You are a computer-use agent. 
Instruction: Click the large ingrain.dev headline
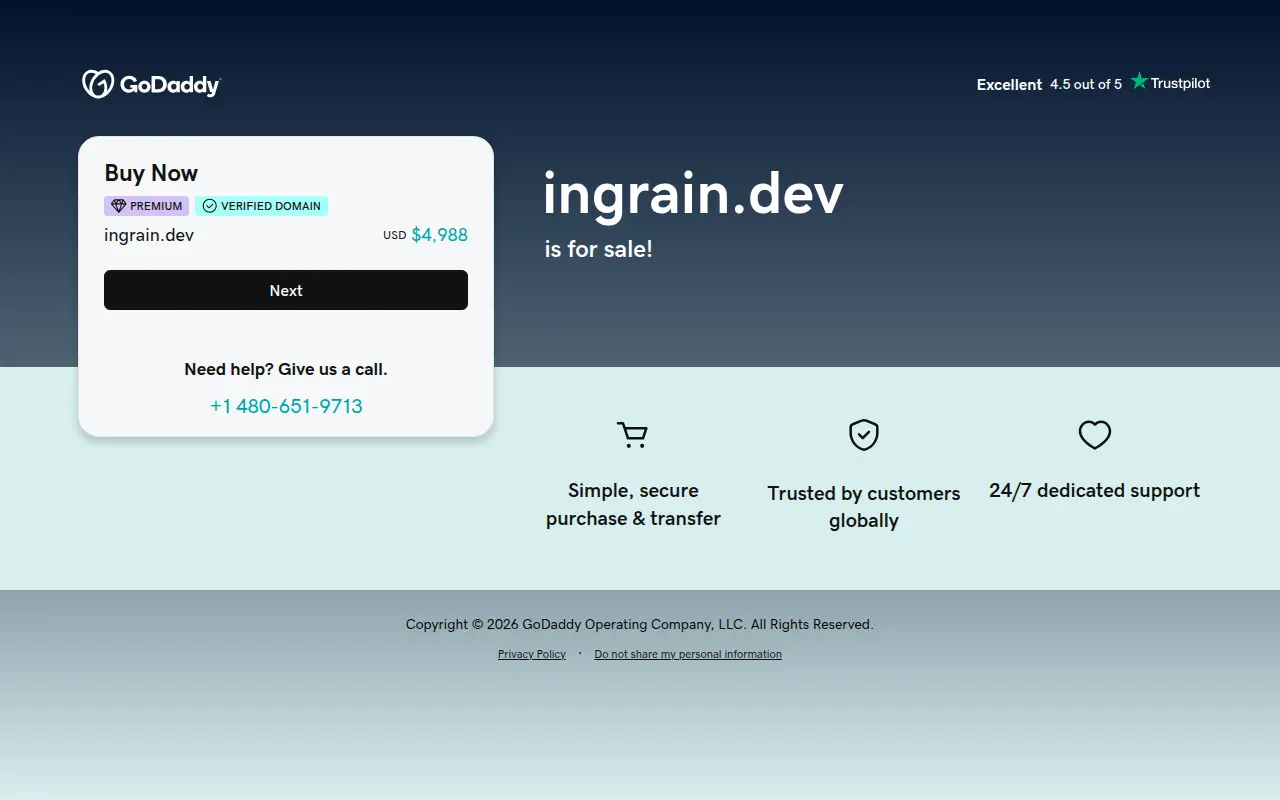pyautogui.click(x=693, y=194)
